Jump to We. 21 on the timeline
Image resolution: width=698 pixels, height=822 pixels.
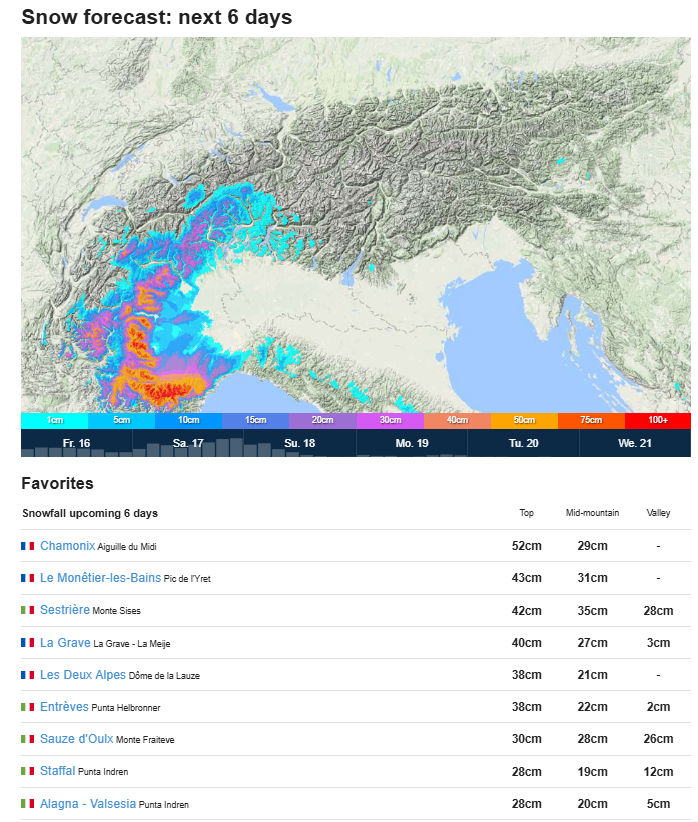635,443
